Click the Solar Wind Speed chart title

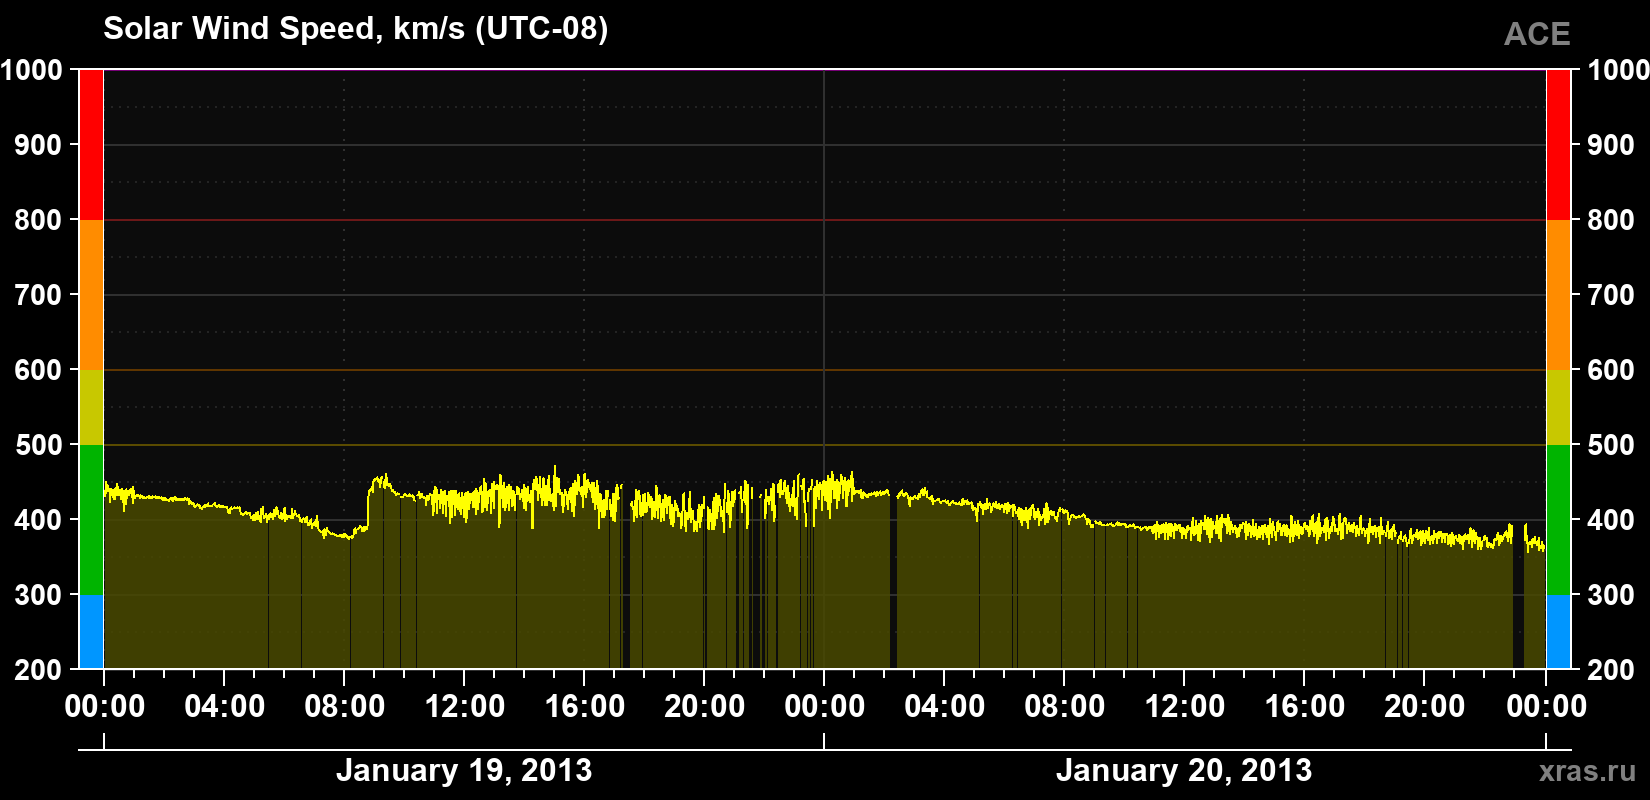pyautogui.click(x=355, y=28)
